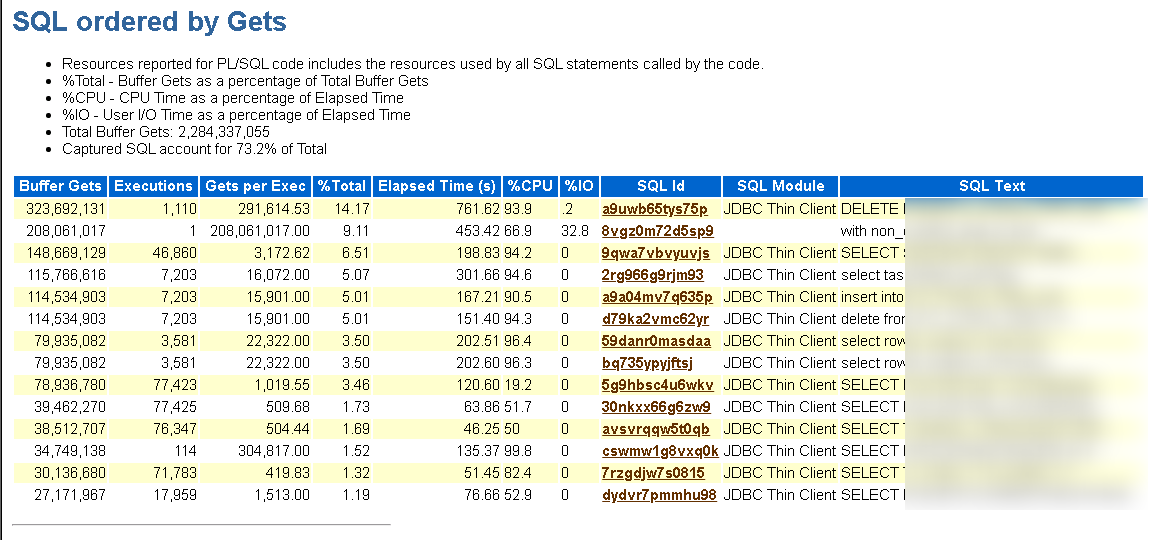Open SQL Id 5g9hbsc4u6wkv
Screen dimensions: 1172x540
657,385
